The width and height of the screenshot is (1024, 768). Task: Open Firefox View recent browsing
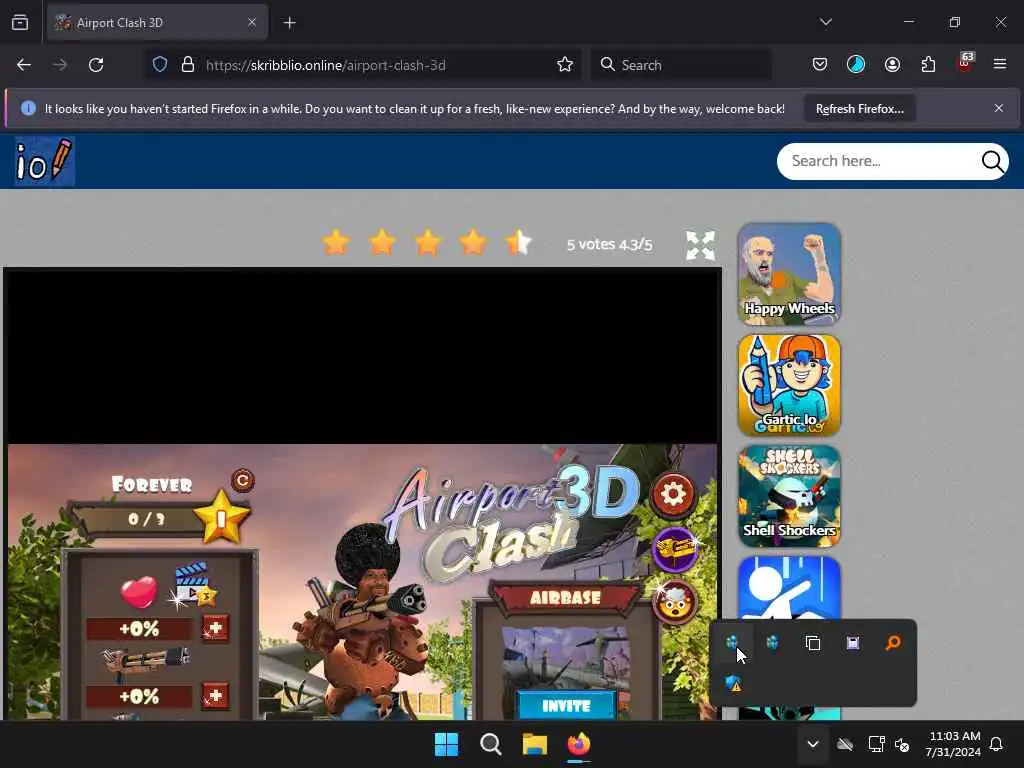[20, 23]
